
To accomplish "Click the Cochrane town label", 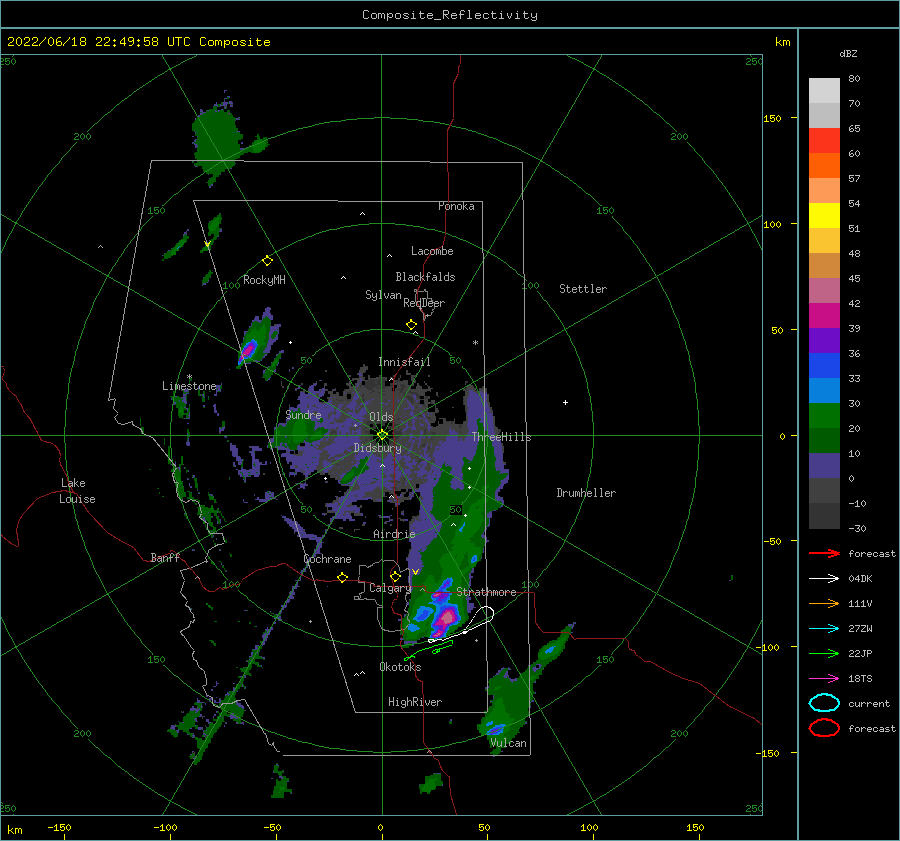I will 327,559.
